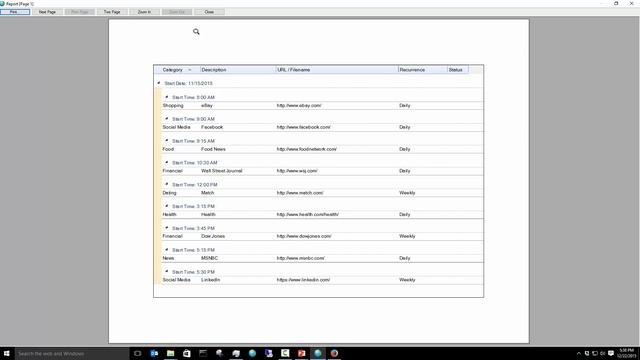The width and height of the screenshot is (640, 360).
Task: Collapse the Start Time 5:30 PM group
Action: pos(167,272)
